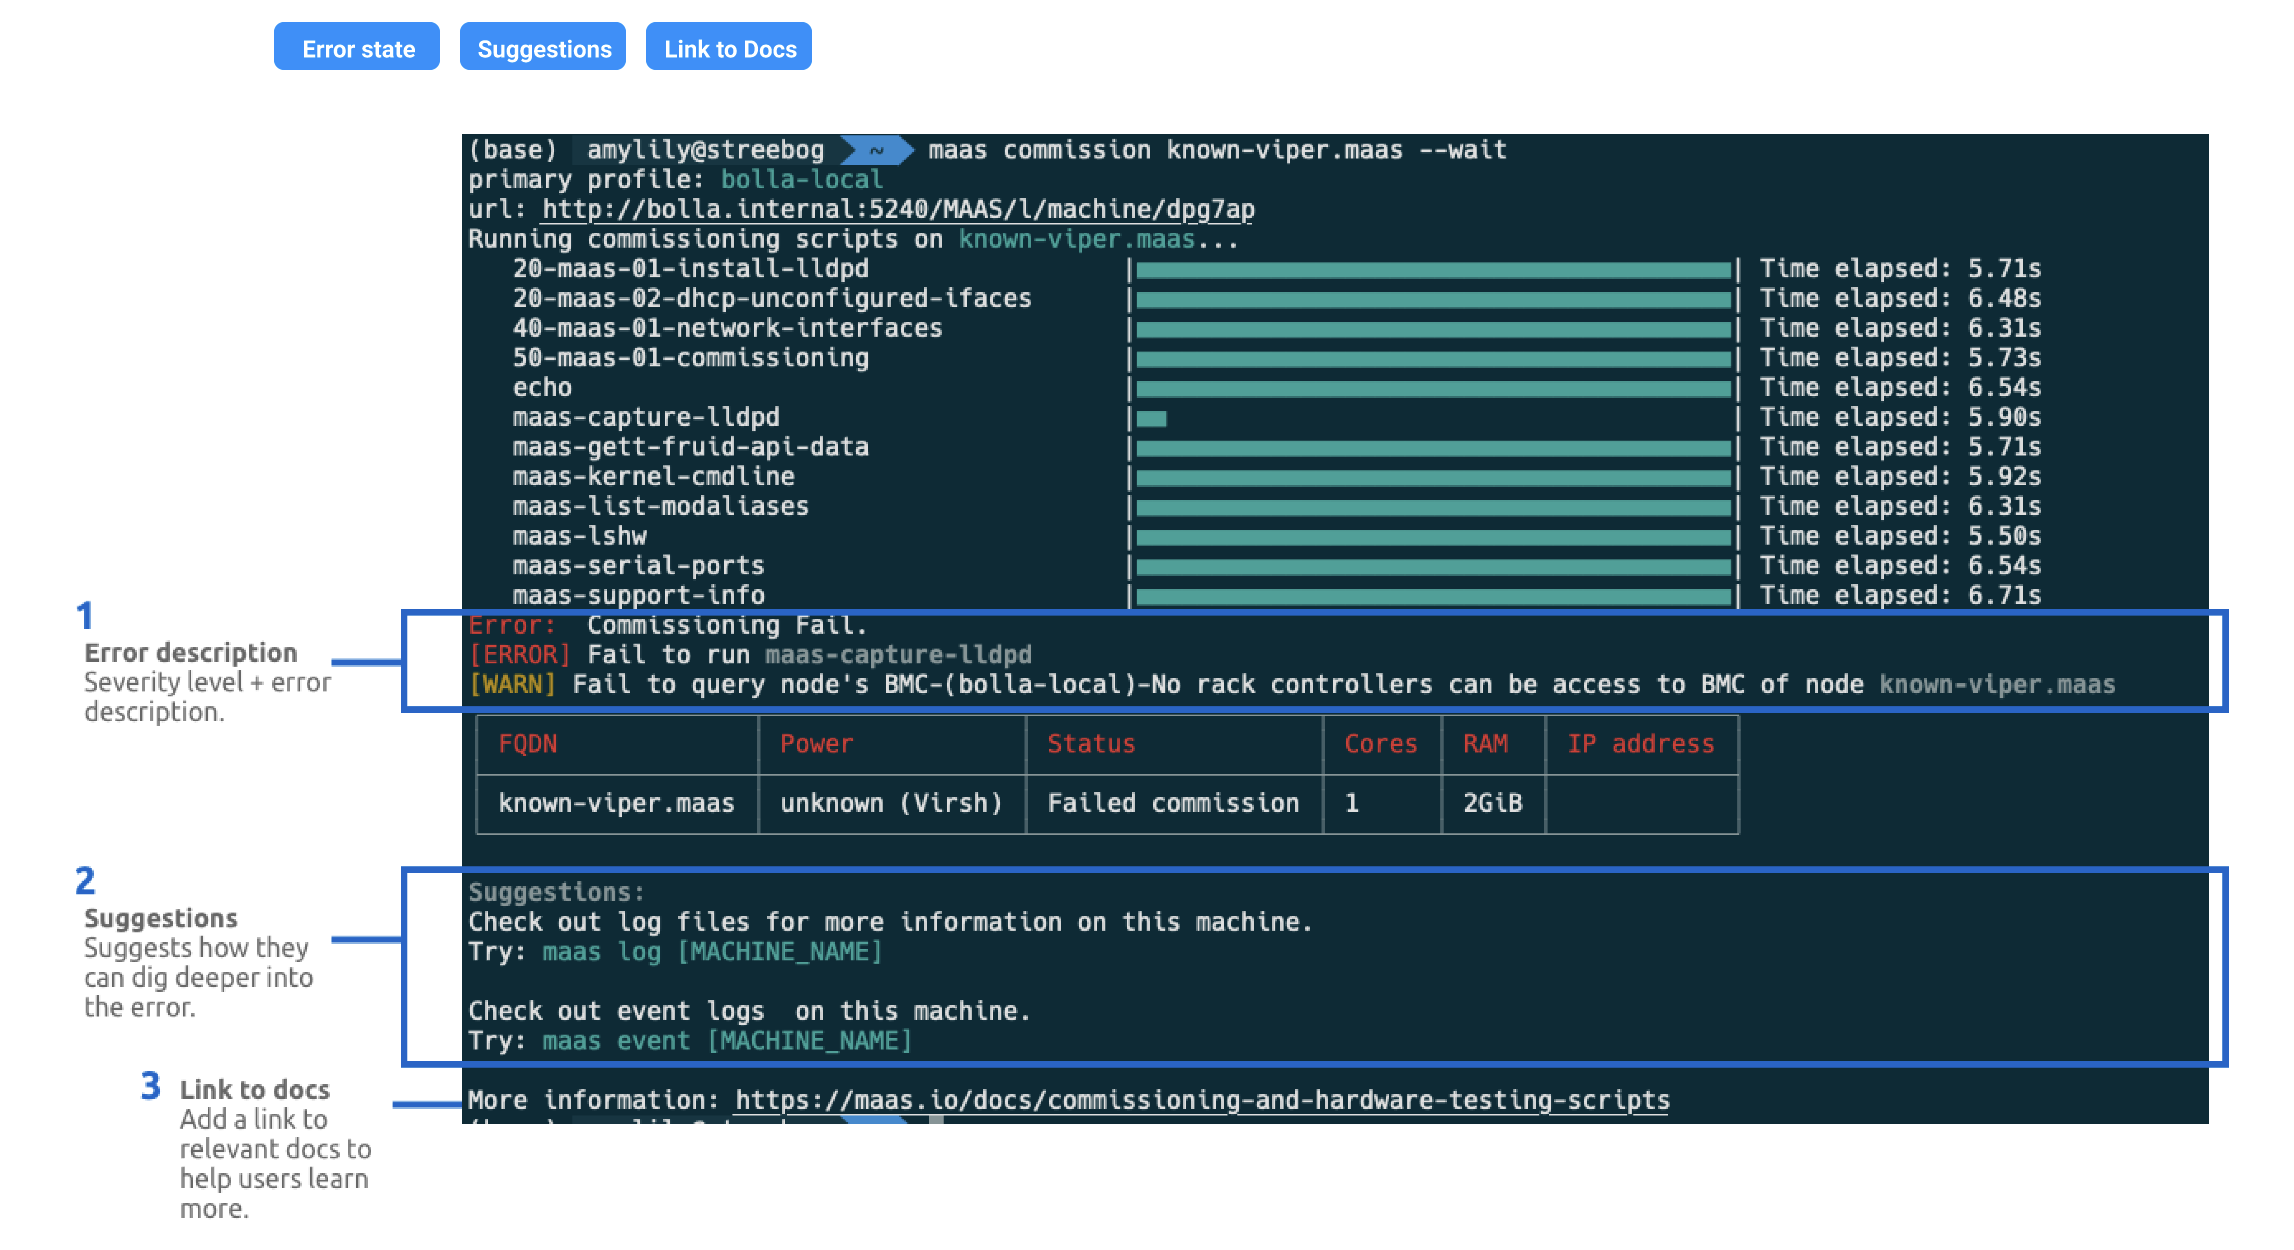Select the maas-gett-fruid-api-data script name
The image size is (2294, 1250).
tap(691, 447)
